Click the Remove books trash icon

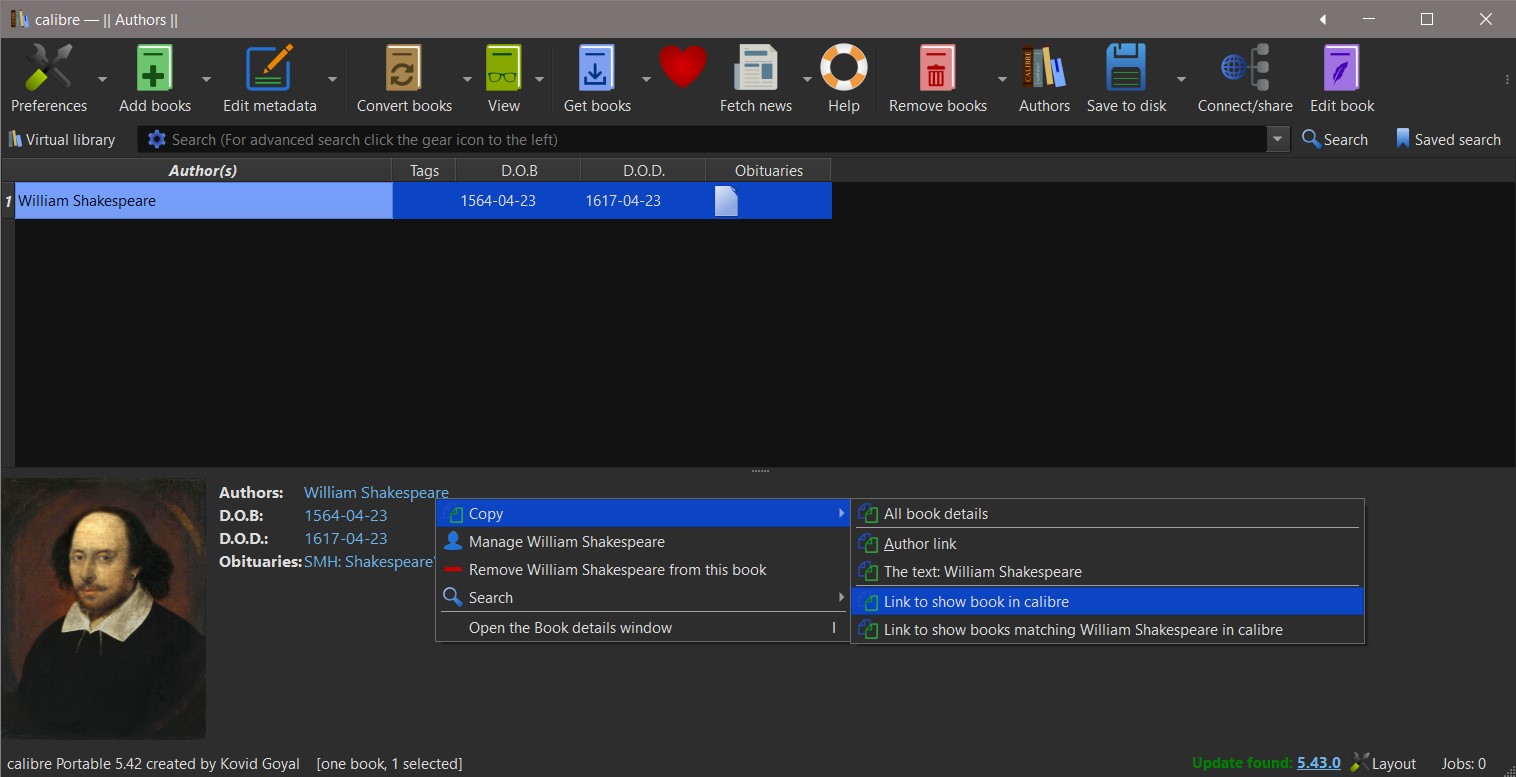937,69
